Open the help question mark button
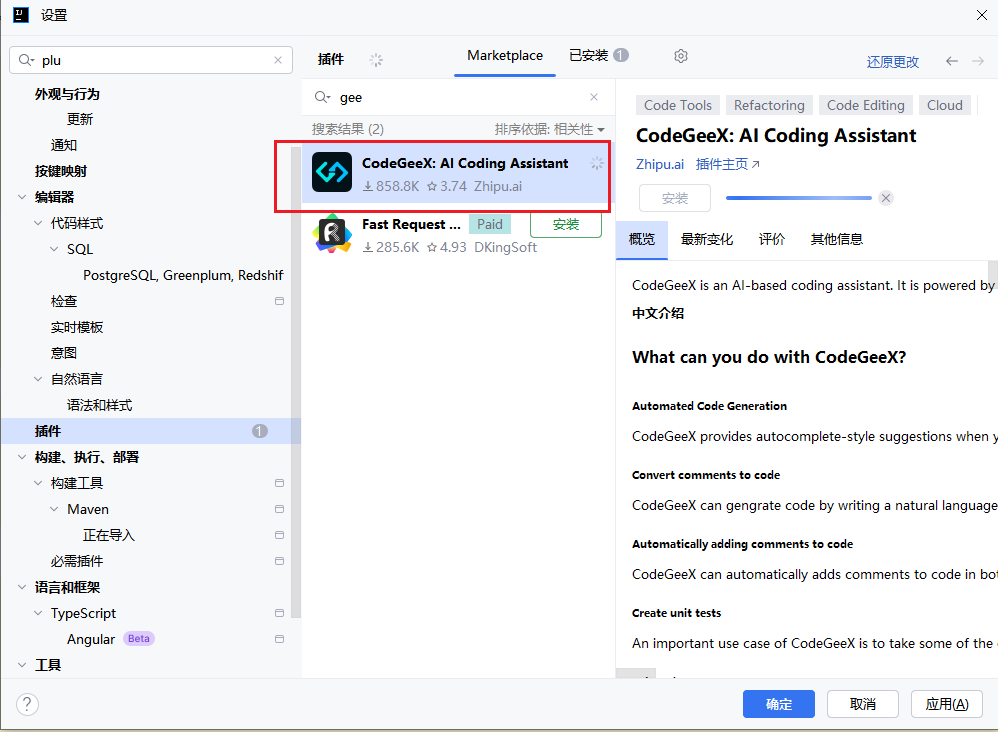The height and width of the screenshot is (732, 998). [x=27, y=704]
